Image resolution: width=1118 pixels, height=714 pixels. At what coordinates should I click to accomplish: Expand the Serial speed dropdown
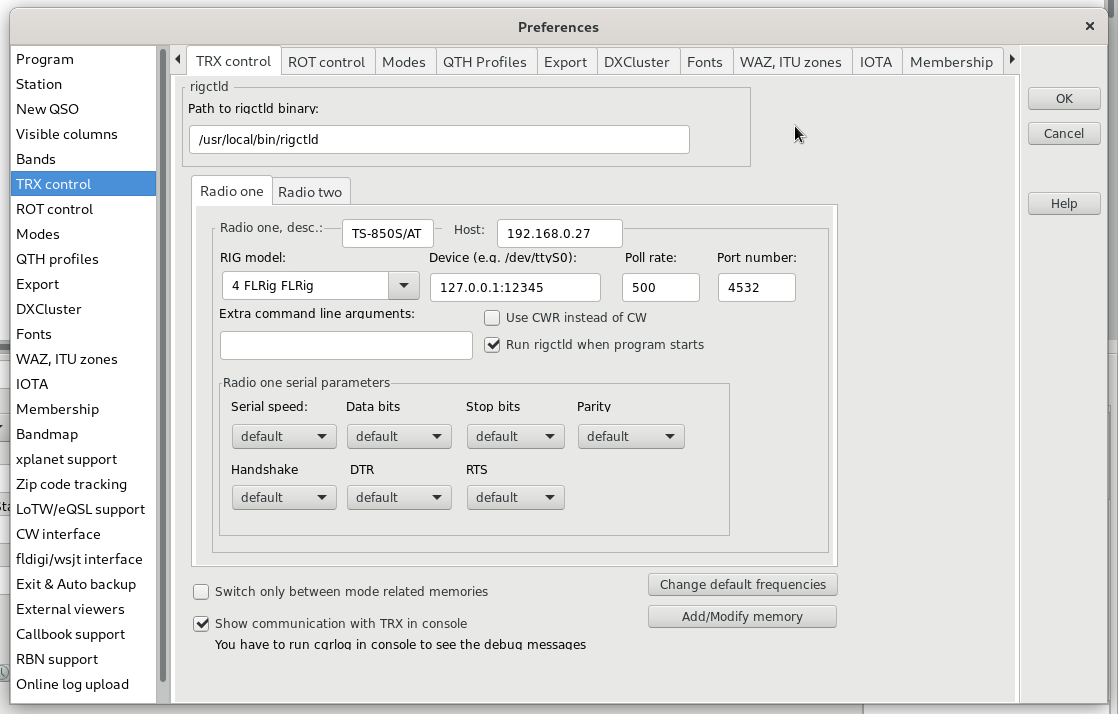tap(284, 437)
